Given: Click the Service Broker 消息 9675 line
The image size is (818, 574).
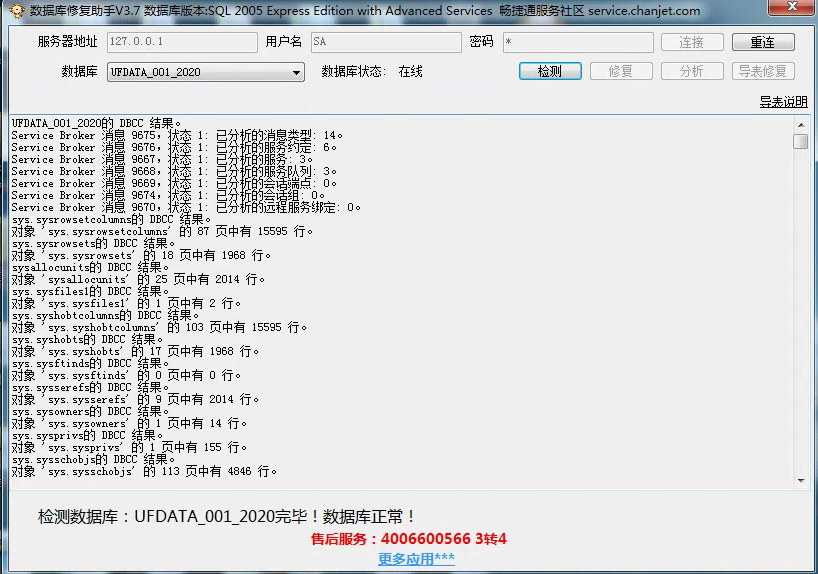Looking at the screenshot, I should [177, 135].
